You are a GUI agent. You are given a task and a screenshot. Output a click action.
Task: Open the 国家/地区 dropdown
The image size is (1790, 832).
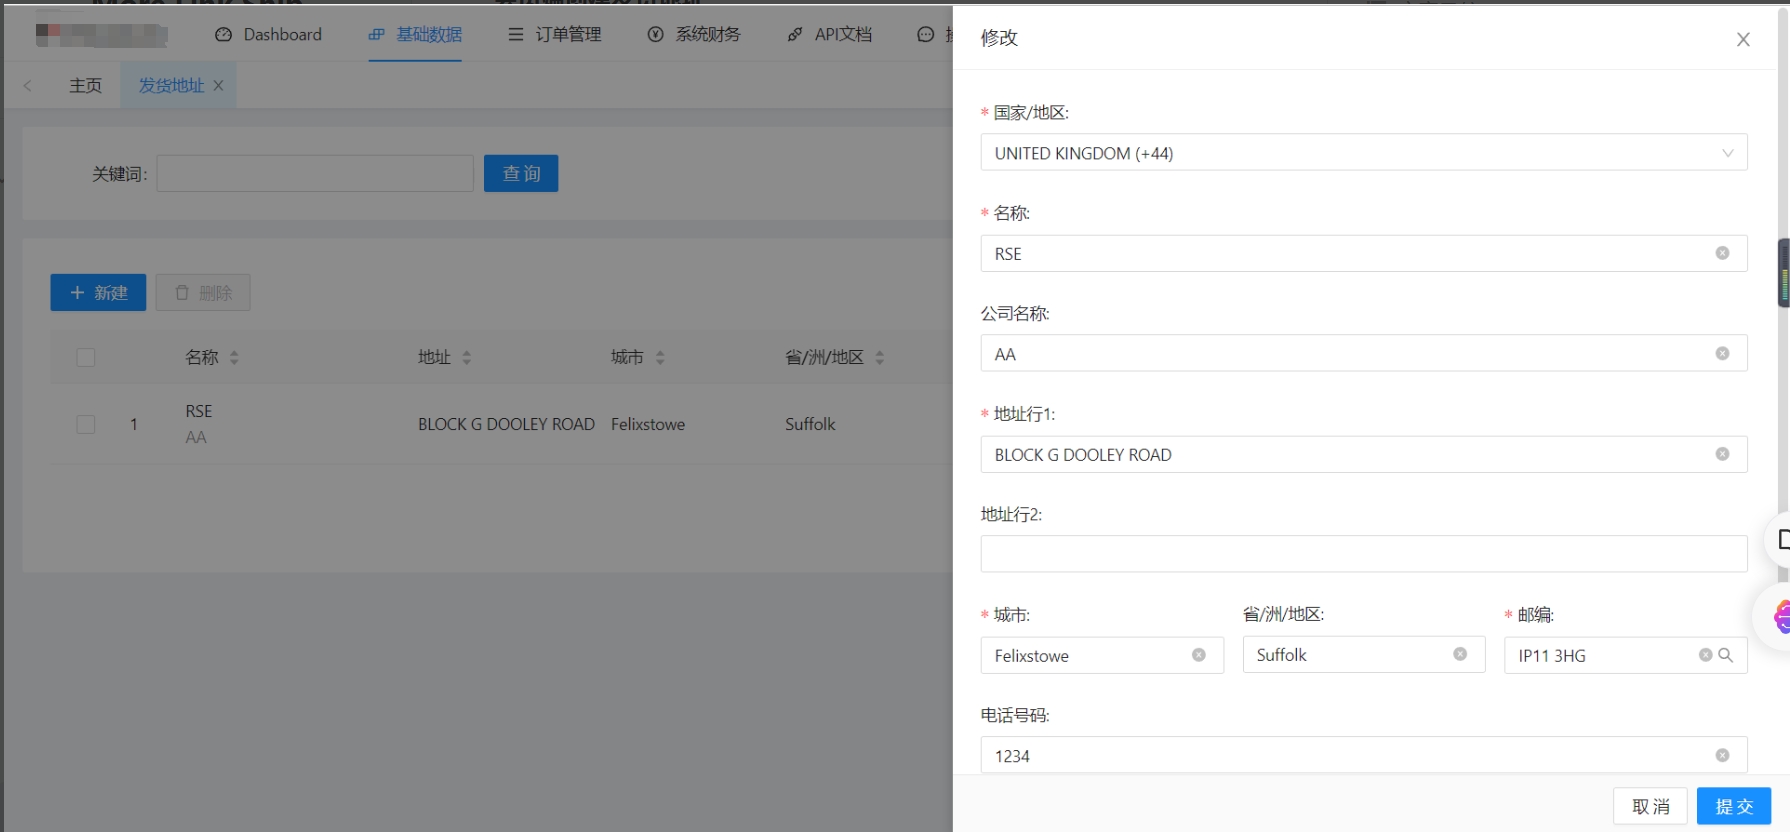click(x=1363, y=153)
